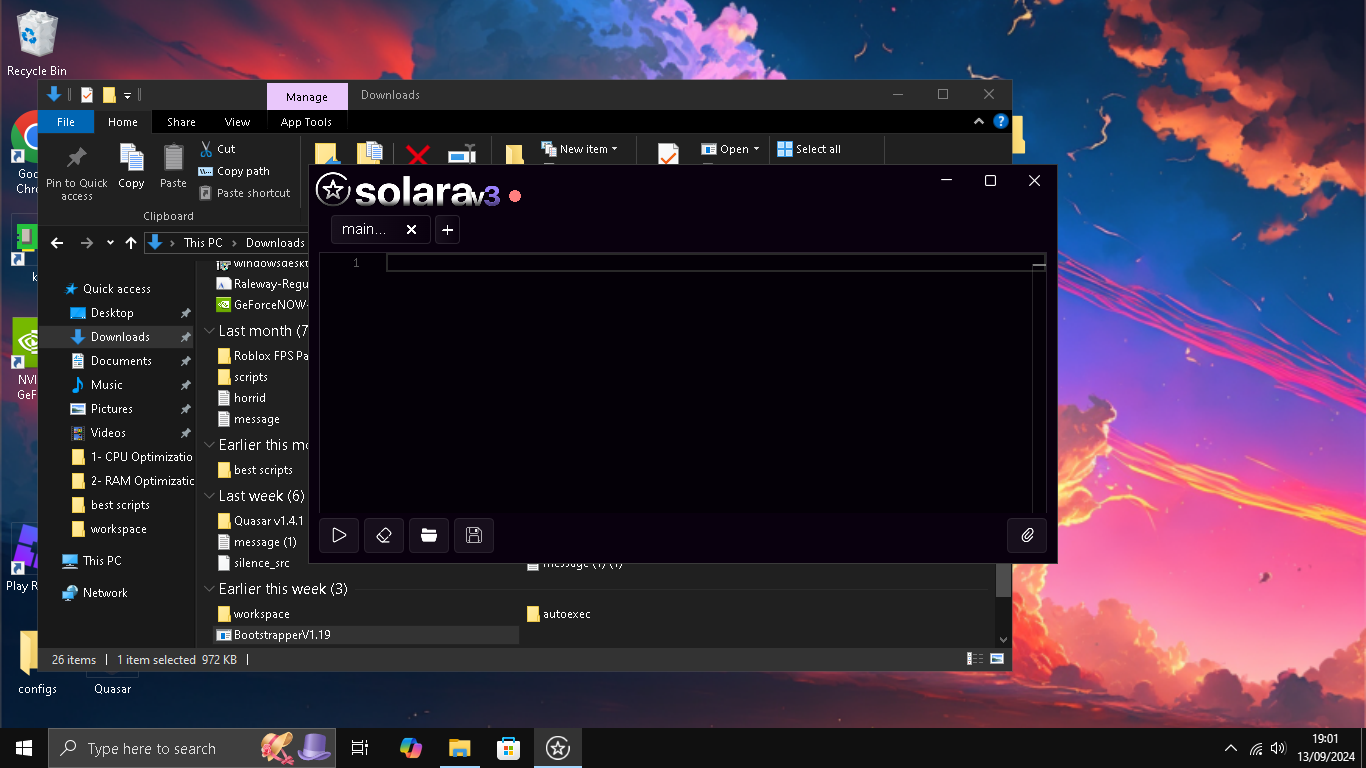Collapse the File Explorer ribbon
This screenshot has width=1366, height=768.
click(979, 122)
